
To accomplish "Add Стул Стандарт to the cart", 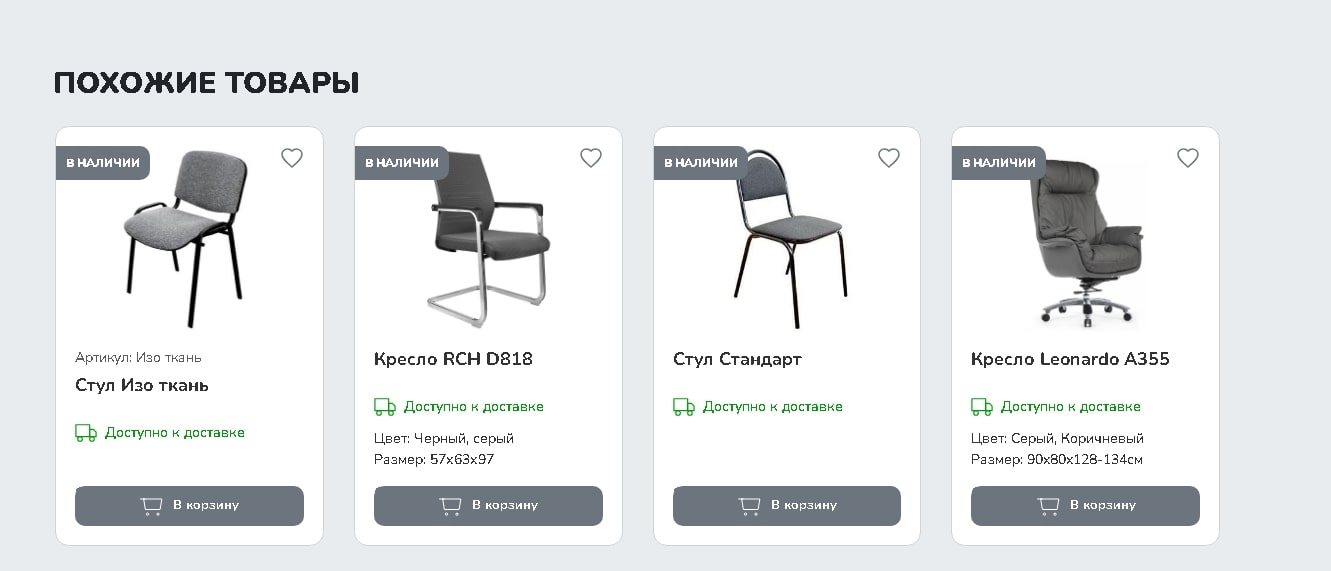I will pyautogui.click(x=787, y=506).
